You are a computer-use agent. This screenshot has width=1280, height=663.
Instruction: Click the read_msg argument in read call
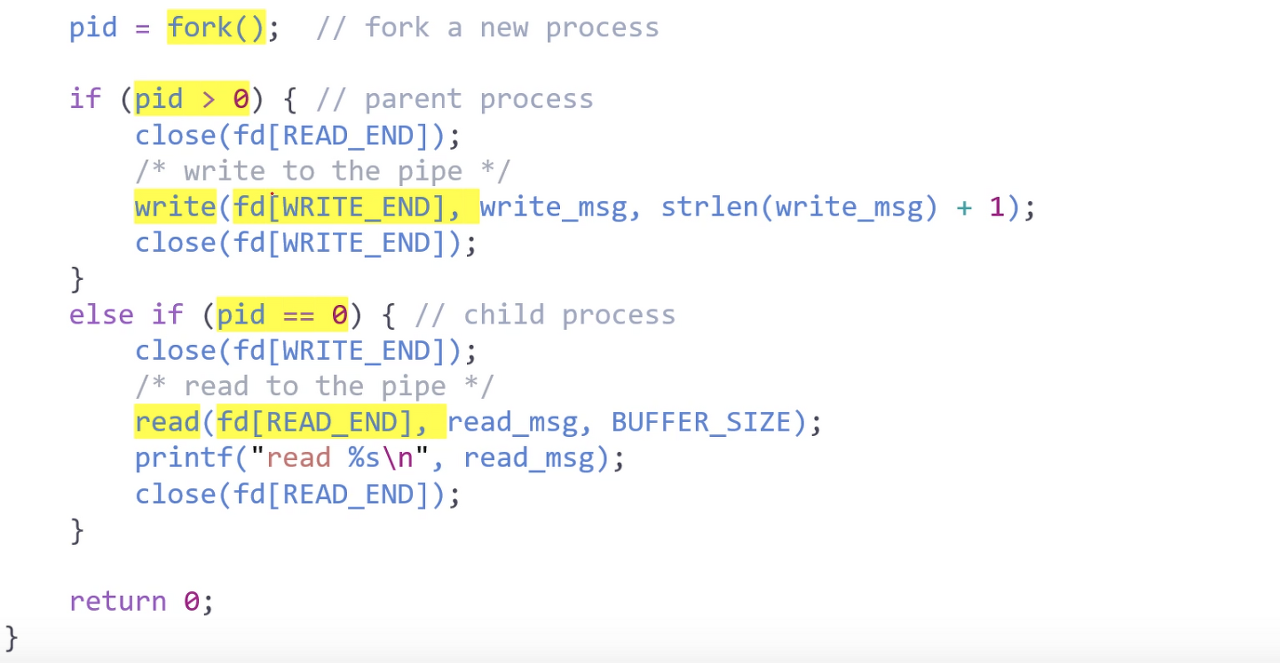(512, 422)
